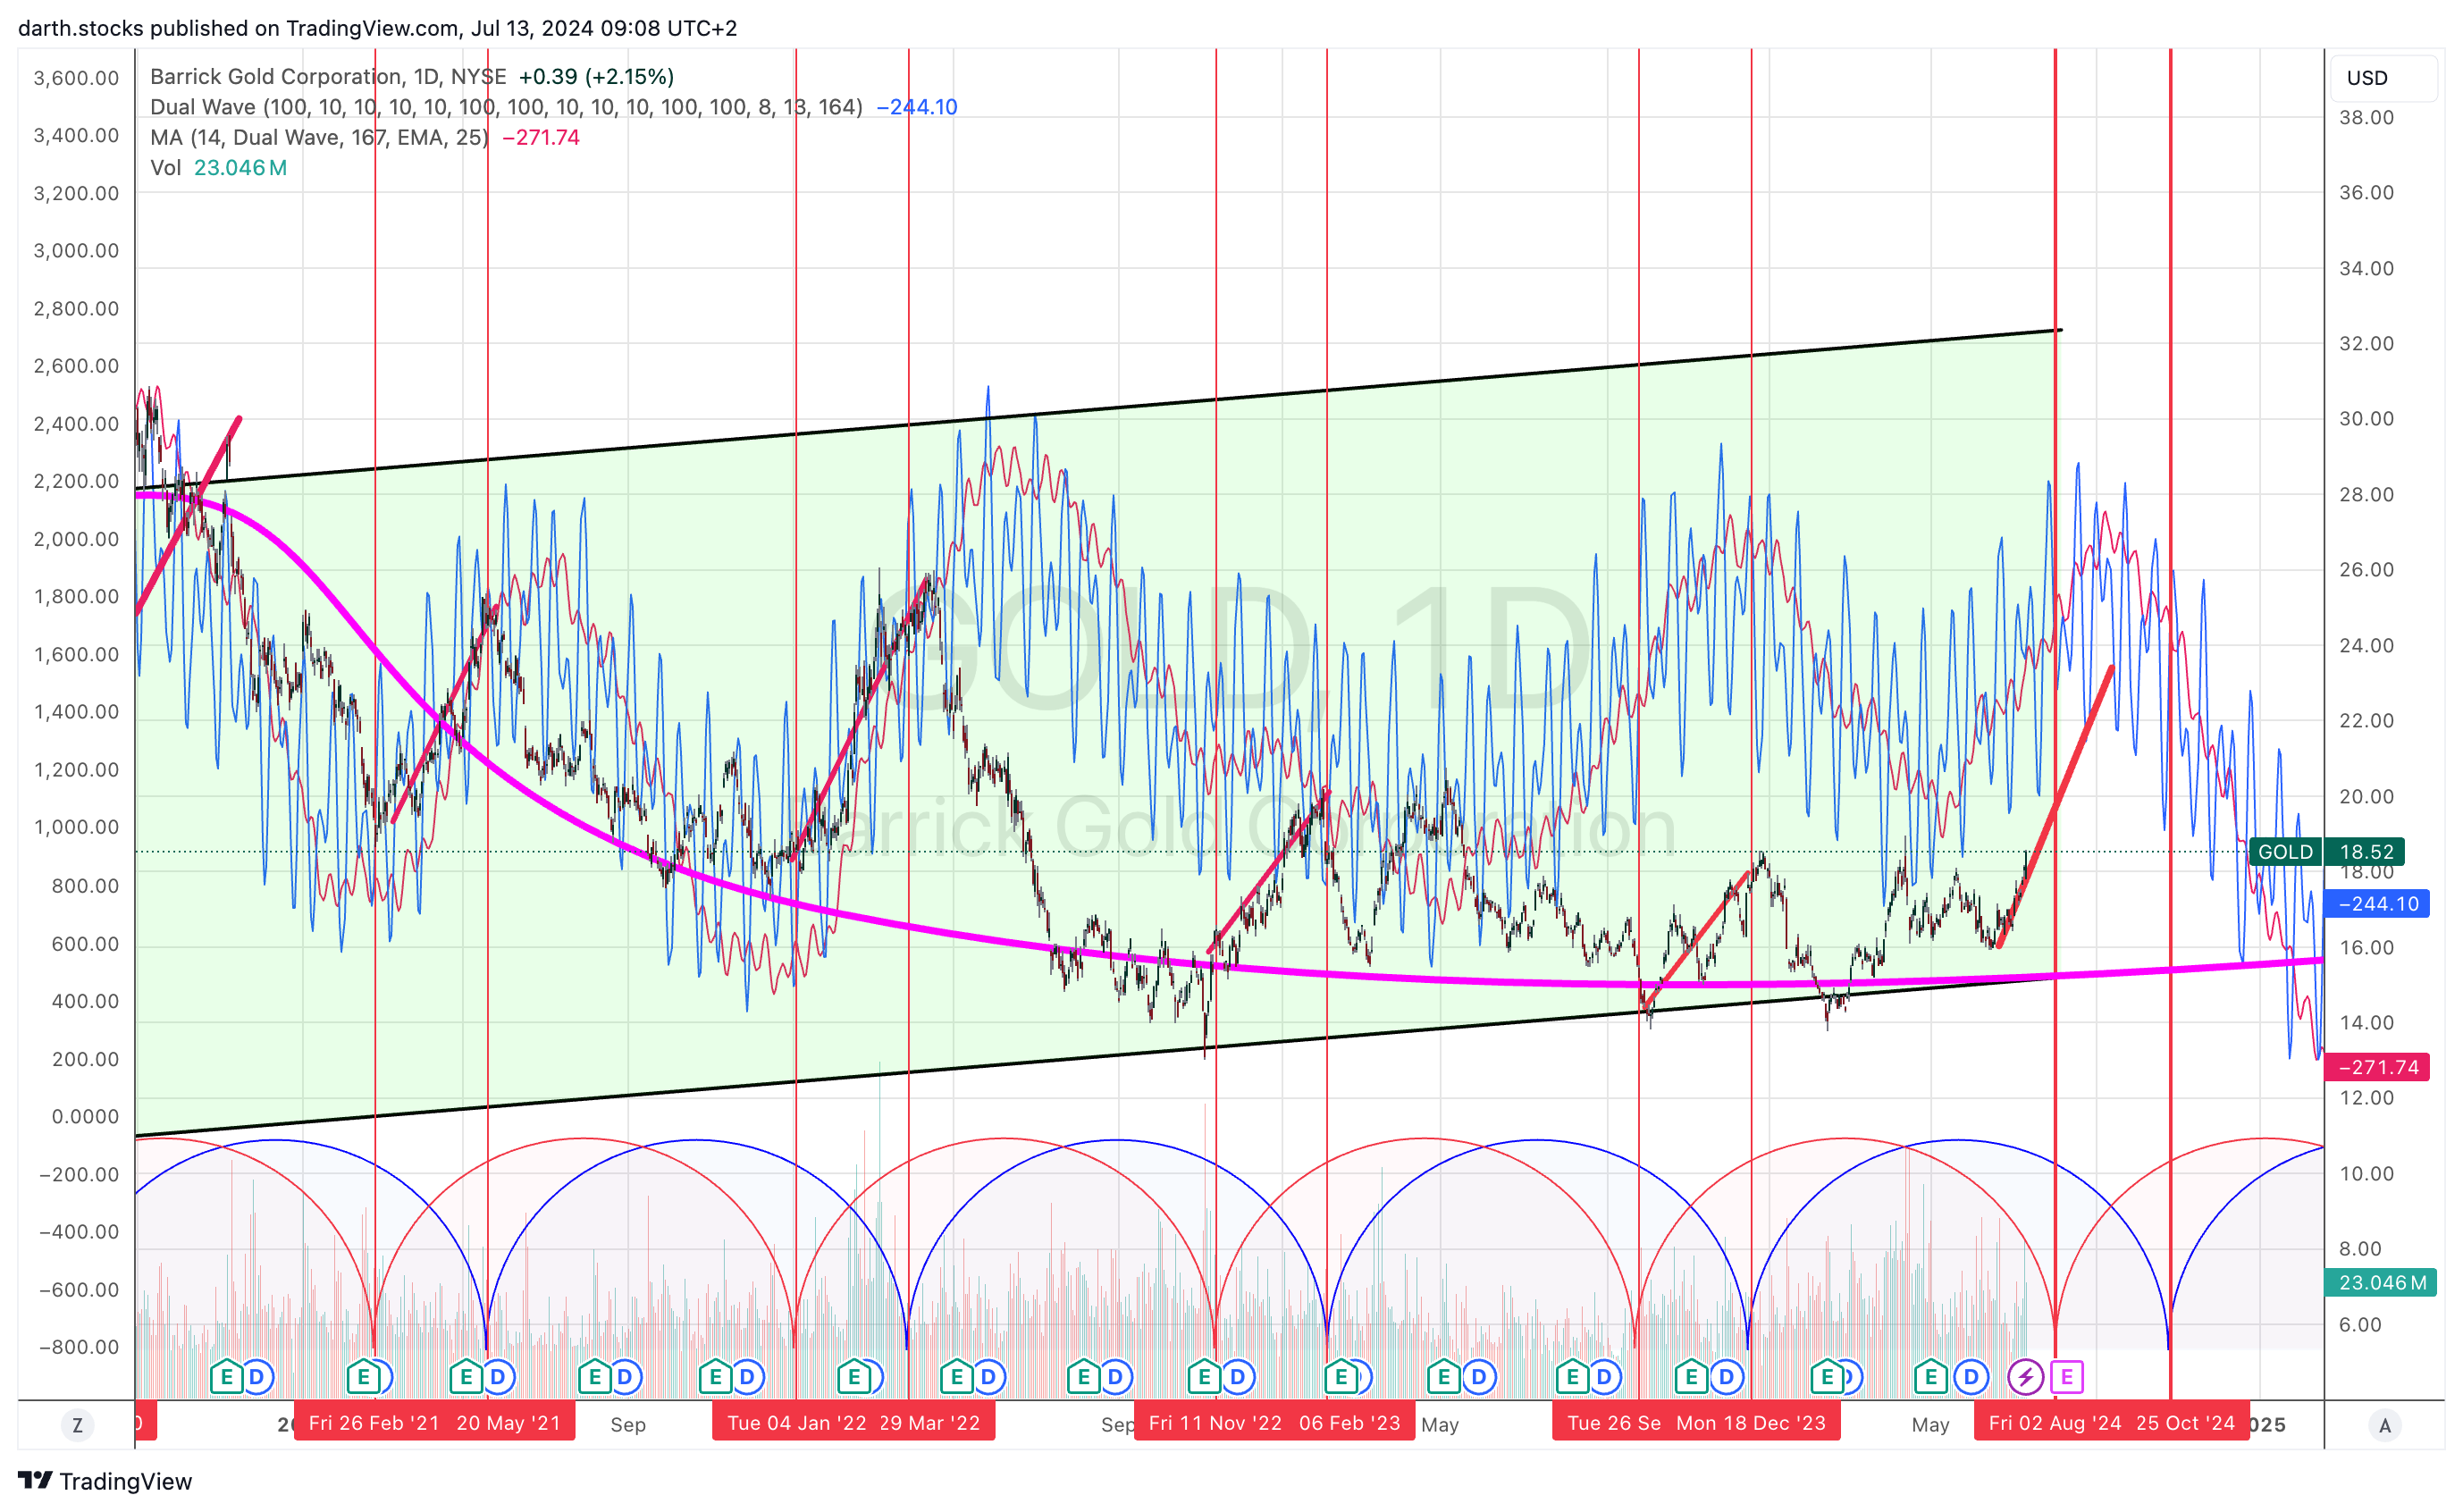Open earnings E marker above 'Fri 11 Nov '22' label
The image size is (2463, 1512).
(1204, 1377)
